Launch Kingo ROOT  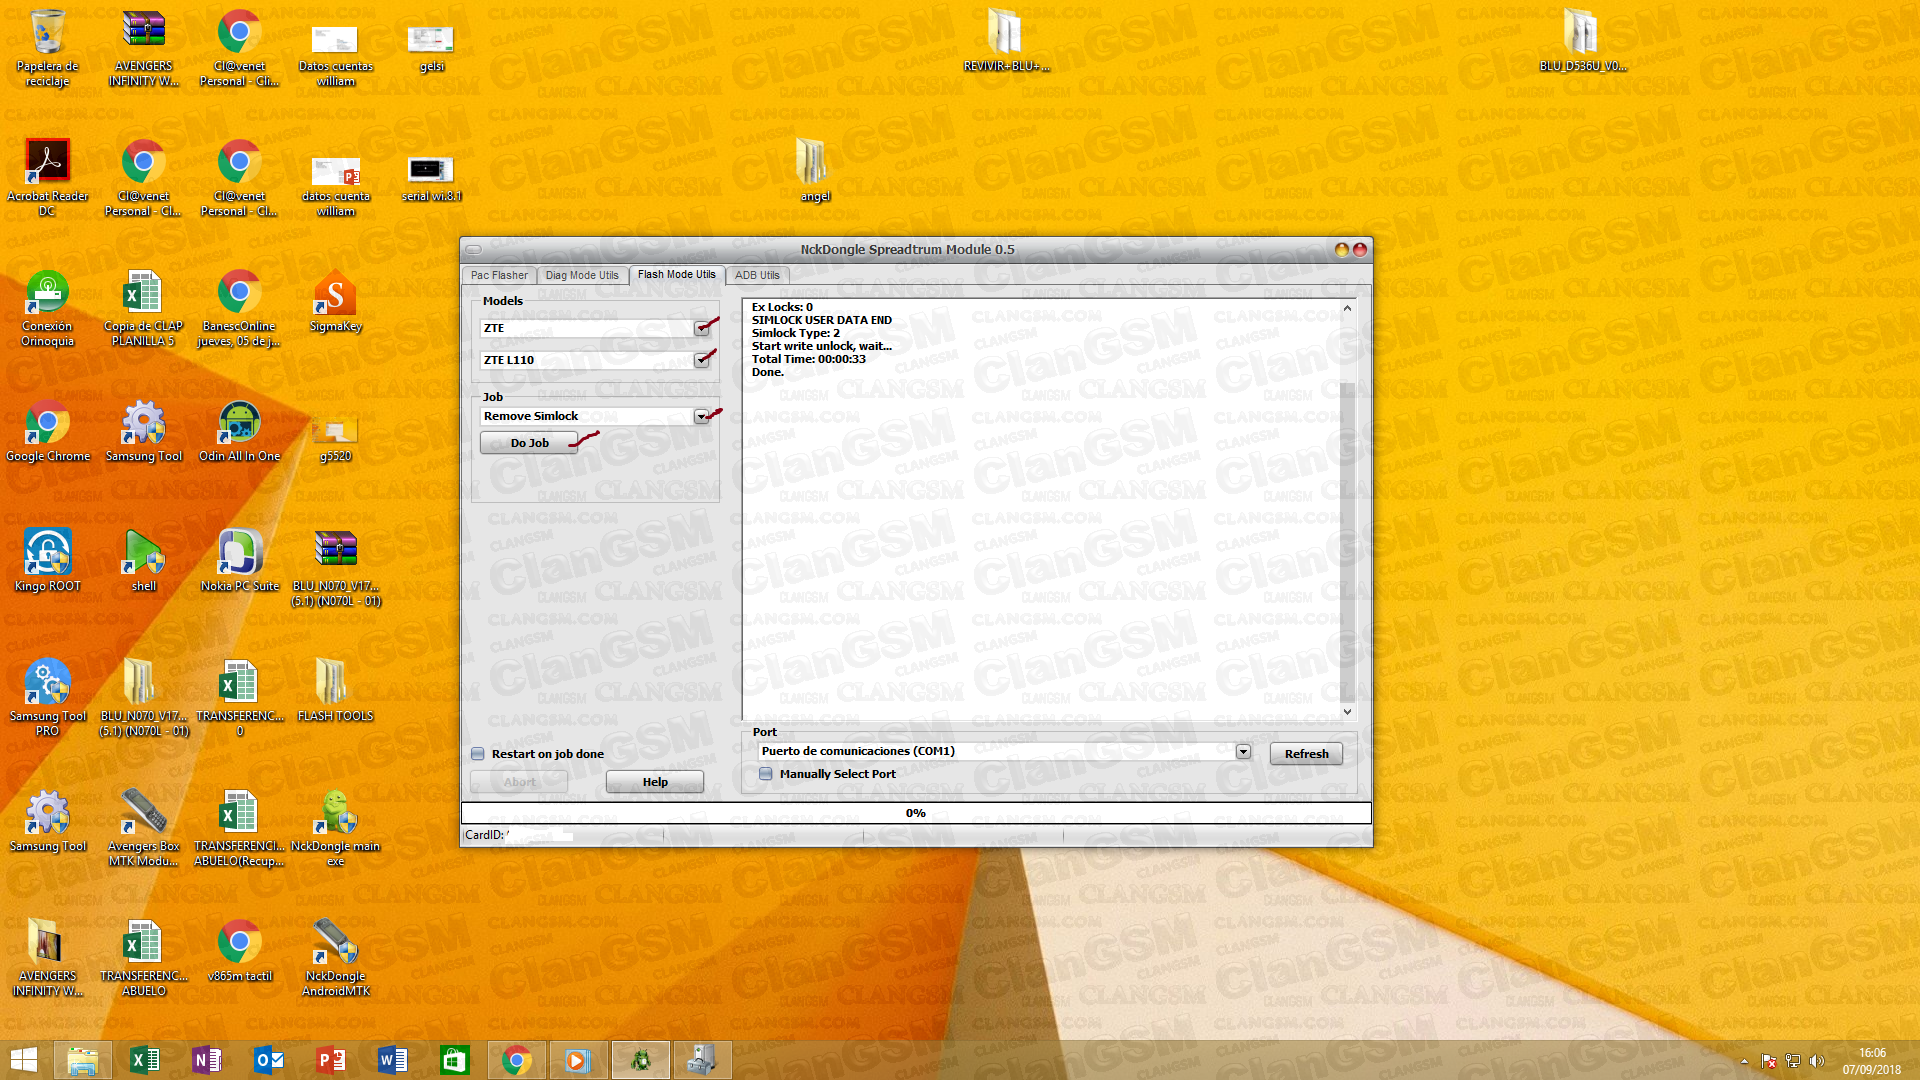click(47, 562)
